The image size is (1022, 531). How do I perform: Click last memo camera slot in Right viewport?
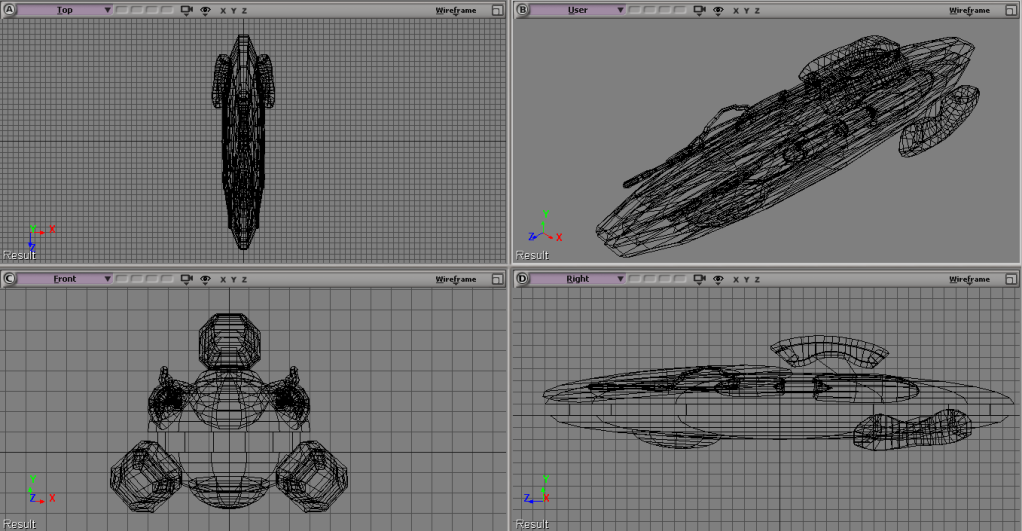[680, 279]
